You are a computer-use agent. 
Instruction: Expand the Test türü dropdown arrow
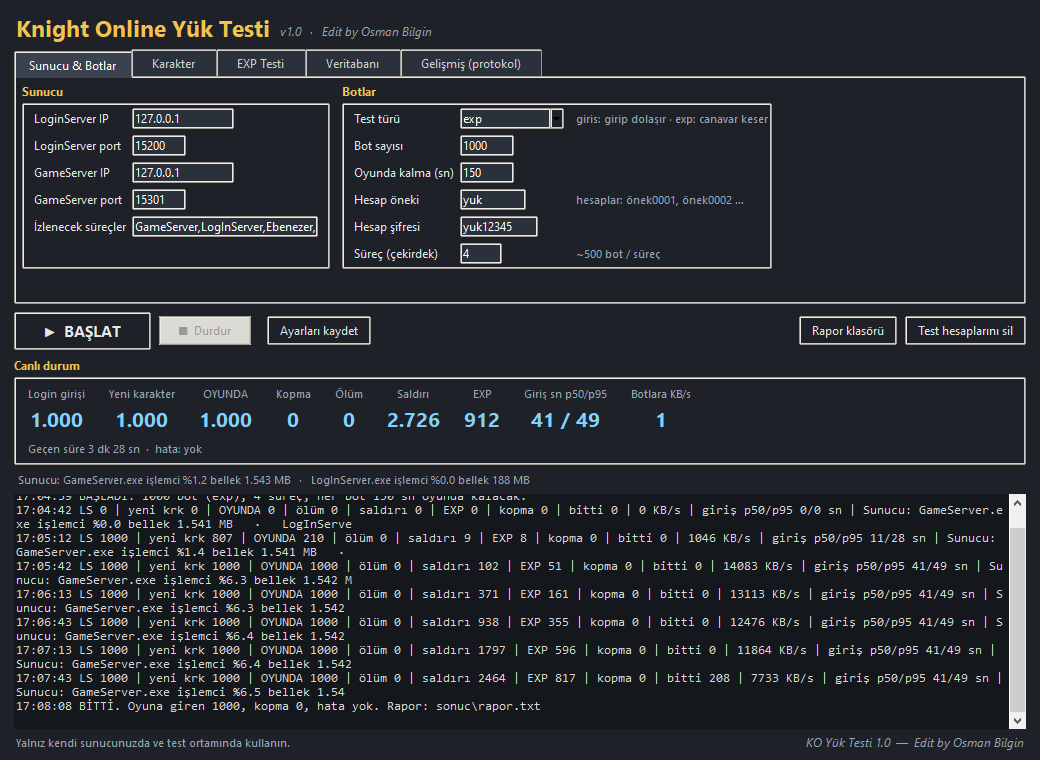[x=557, y=119]
